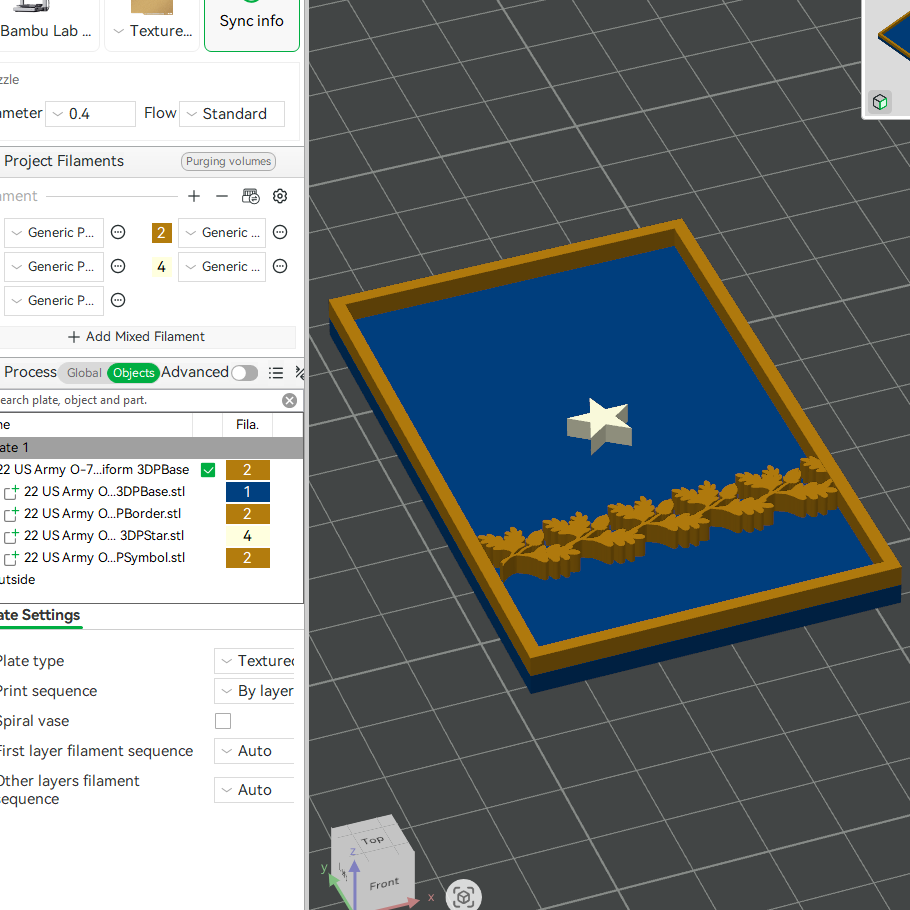Screen dimensions: 910x910
Task: Change filament 2 for PBorder.stl part
Action: coord(248,514)
